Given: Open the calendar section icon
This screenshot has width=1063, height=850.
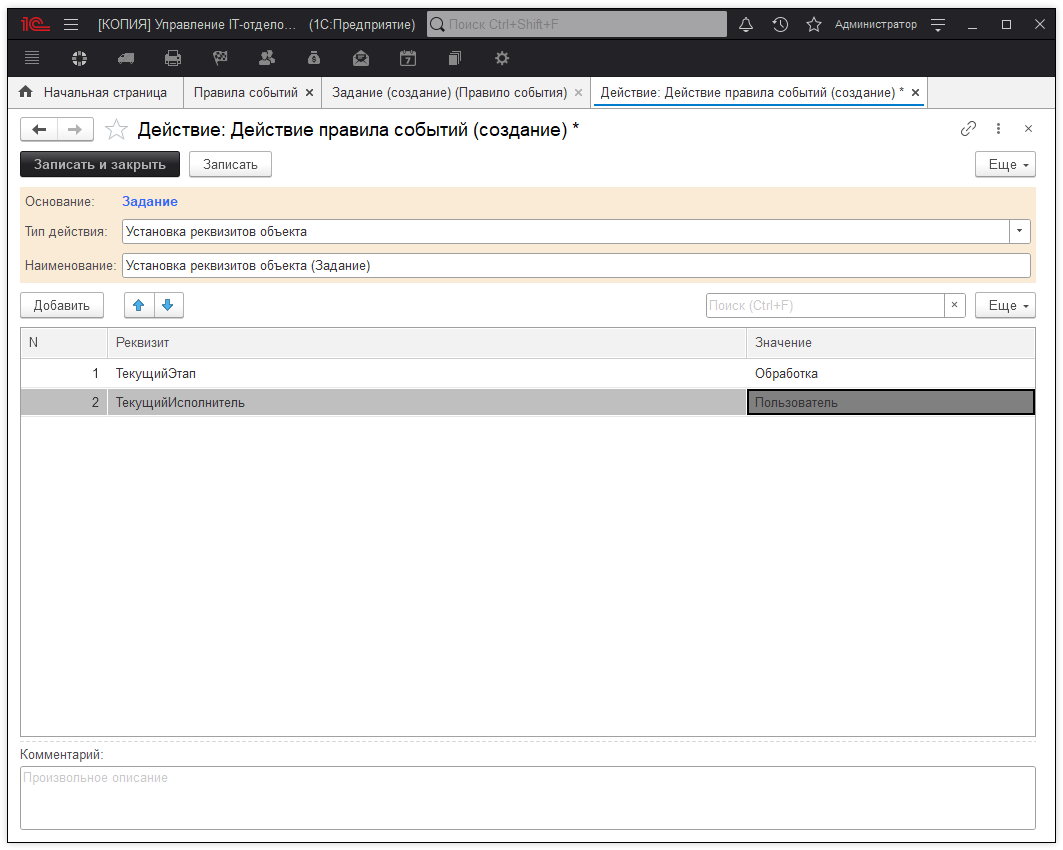Looking at the screenshot, I should pos(408,58).
